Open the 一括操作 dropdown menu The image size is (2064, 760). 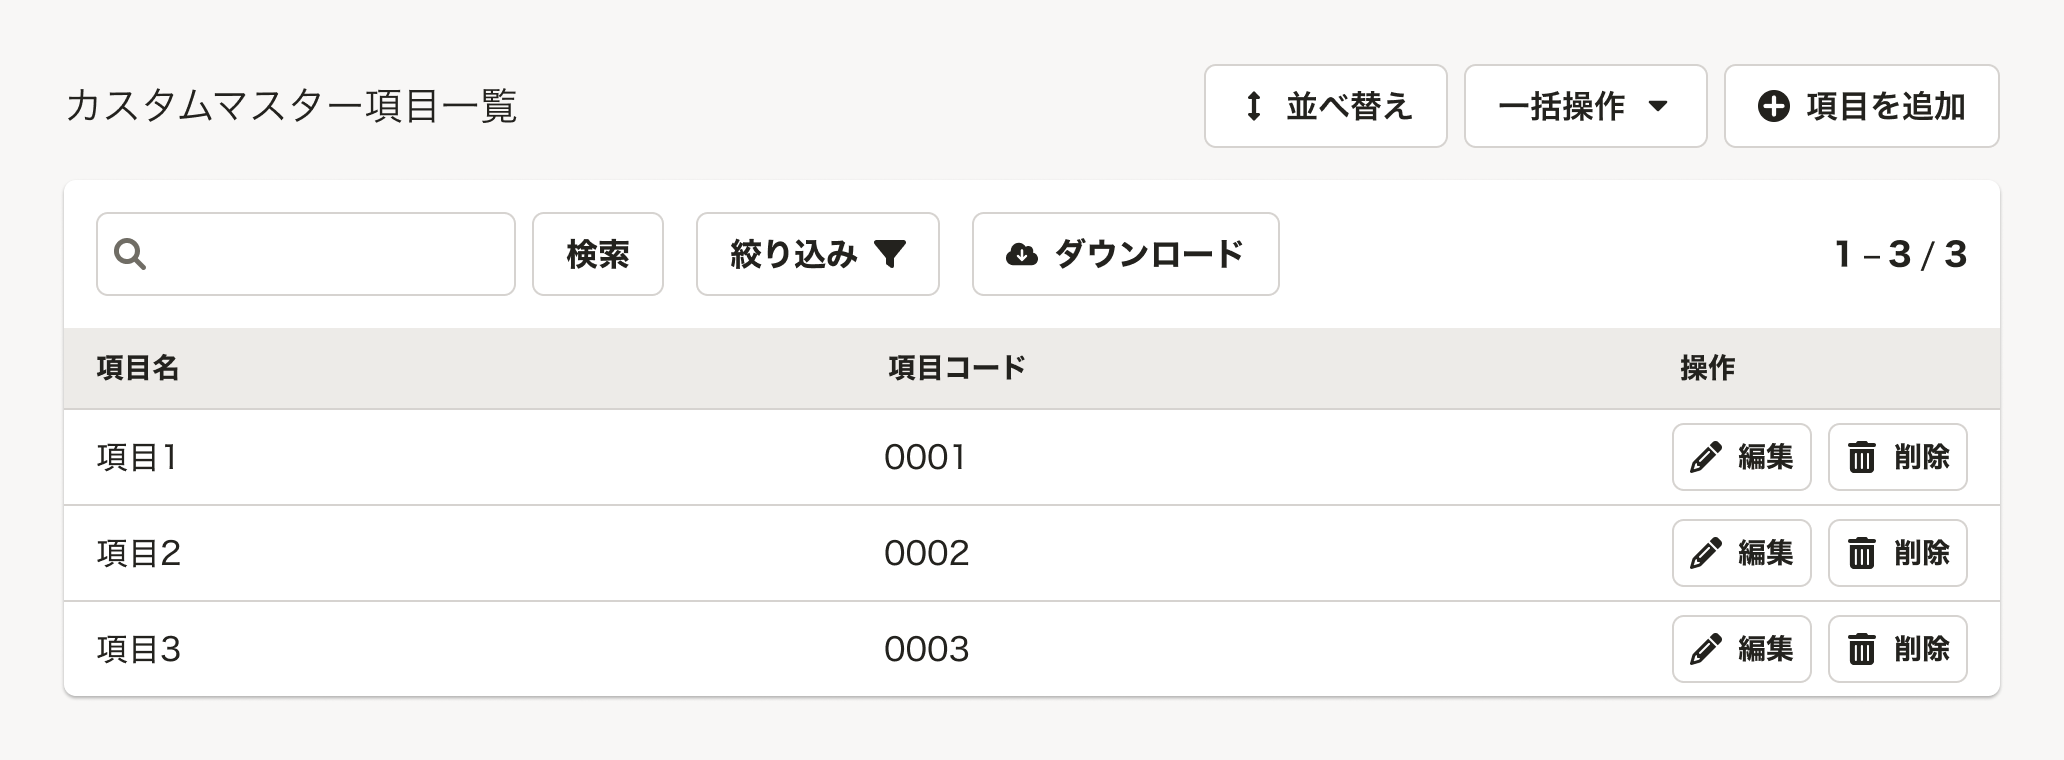[1585, 106]
